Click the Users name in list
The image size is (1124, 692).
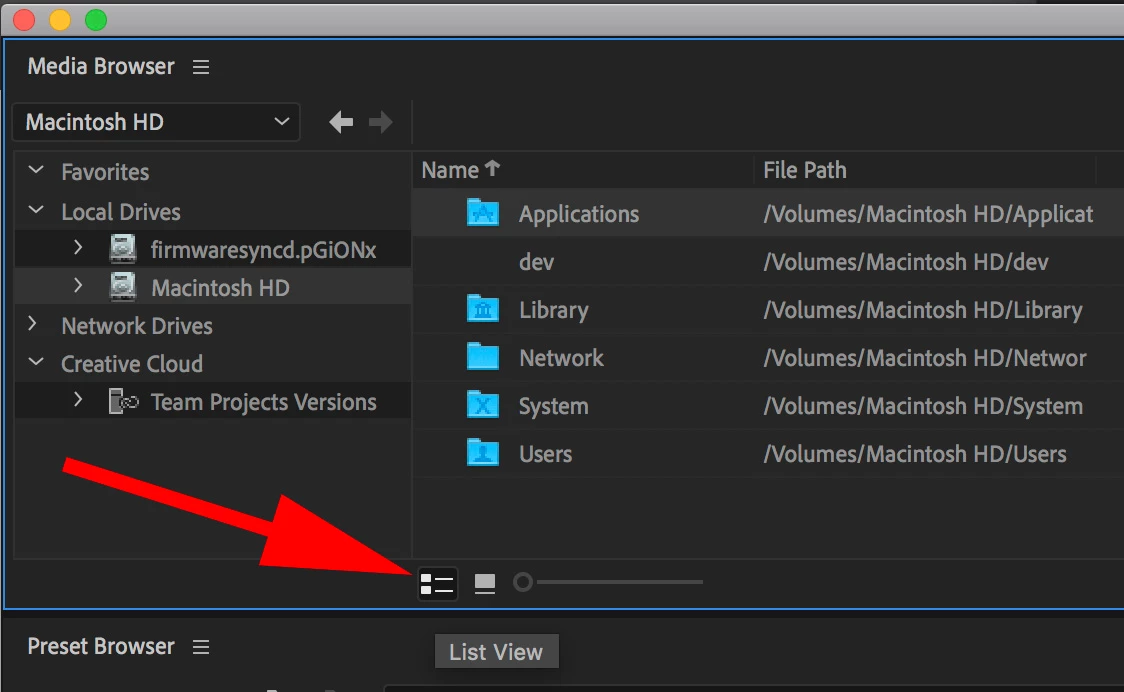pos(546,455)
